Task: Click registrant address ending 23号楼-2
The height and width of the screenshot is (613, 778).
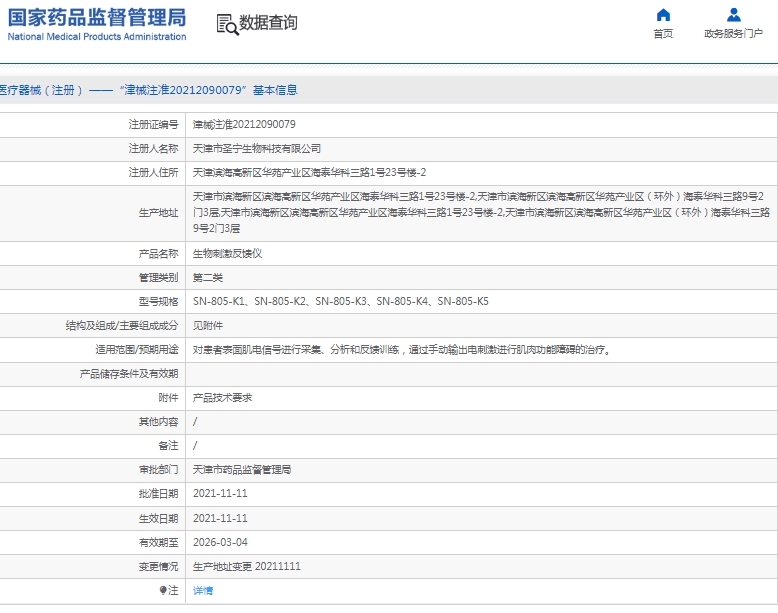Action: click(x=309, y=172)
